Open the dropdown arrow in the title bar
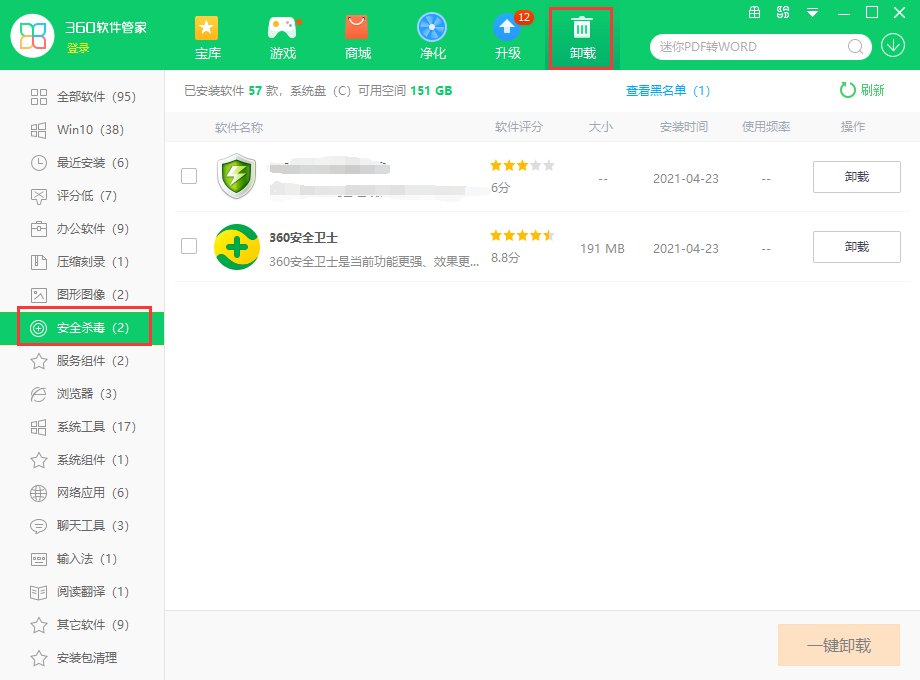The height and width of the screenshot is (680, 920). 812,13
